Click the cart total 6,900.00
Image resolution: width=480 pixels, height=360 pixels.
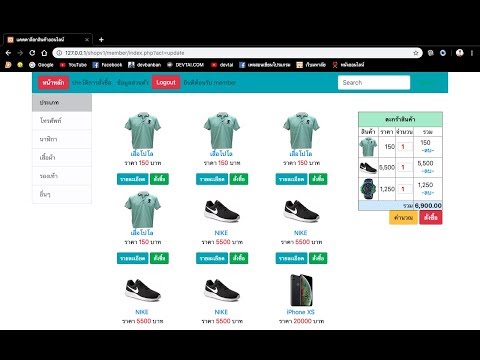click(x=428, y=206)
